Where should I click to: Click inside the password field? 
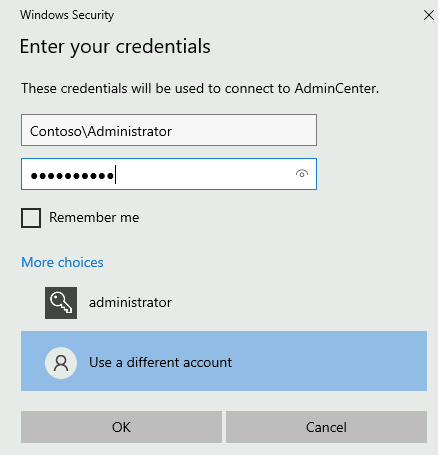coord(169,174)
